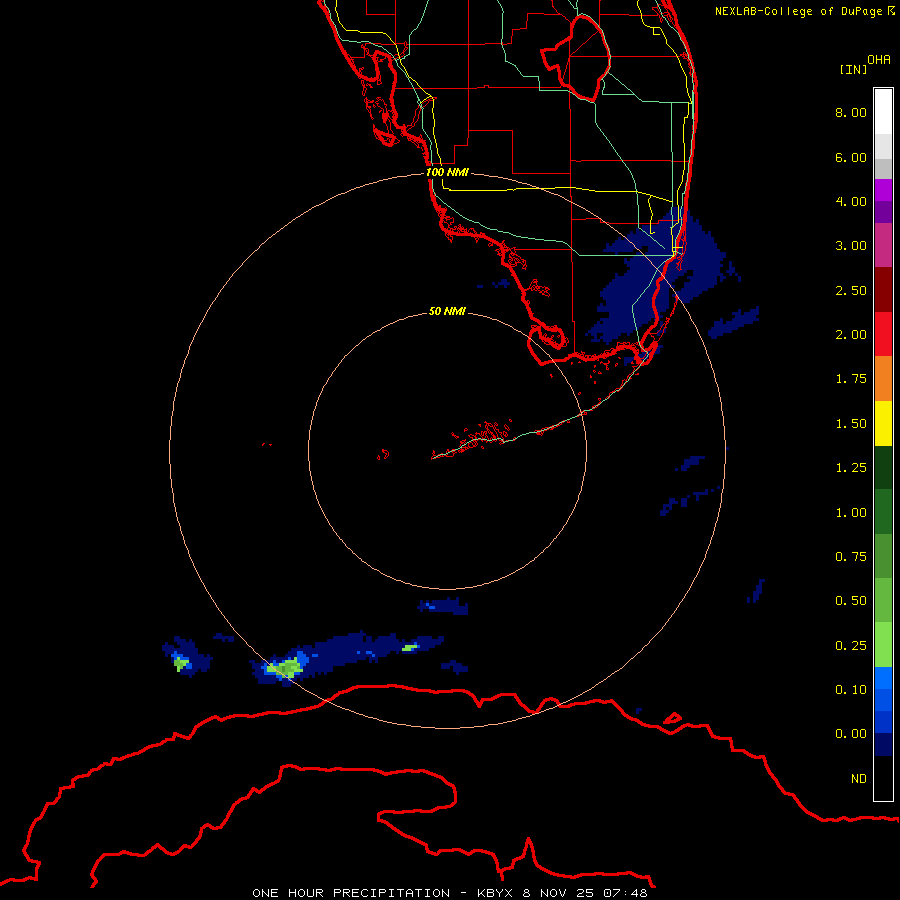Select the 2.00 legend value

[x=851, y=335]
